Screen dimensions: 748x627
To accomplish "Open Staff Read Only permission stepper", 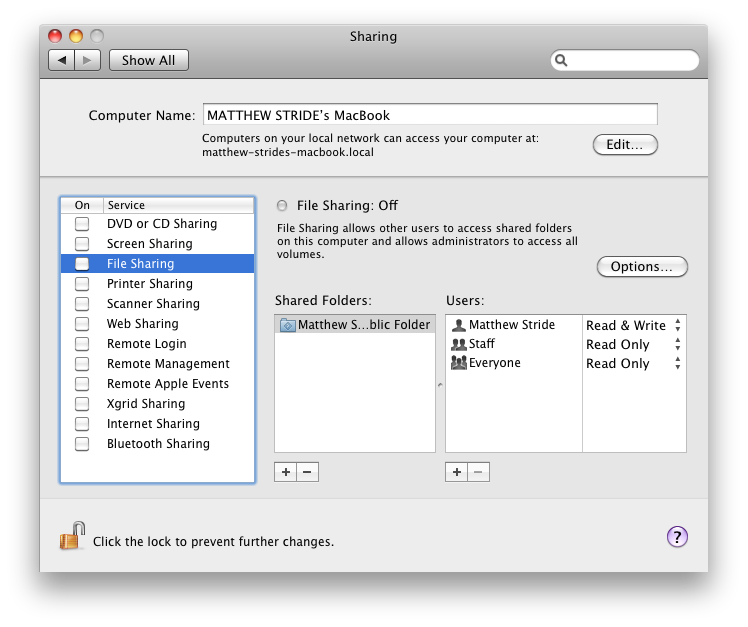I will pyautogui.click(x=677, y=345).
